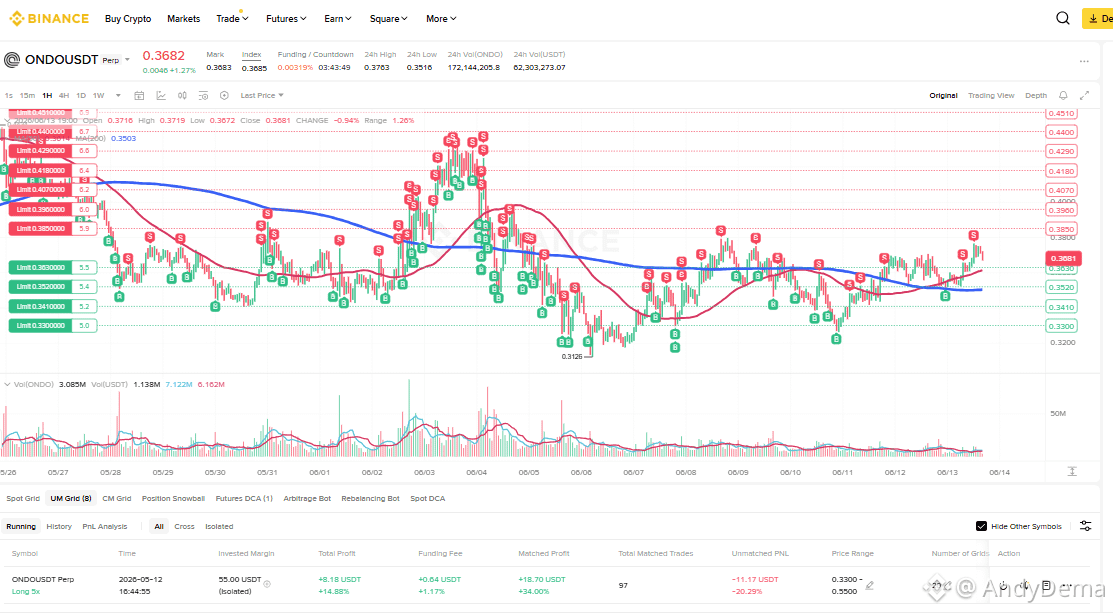Open the filter sliders icon near Hide Other Symbols

pyautogui.click(x=1085, y=526)
